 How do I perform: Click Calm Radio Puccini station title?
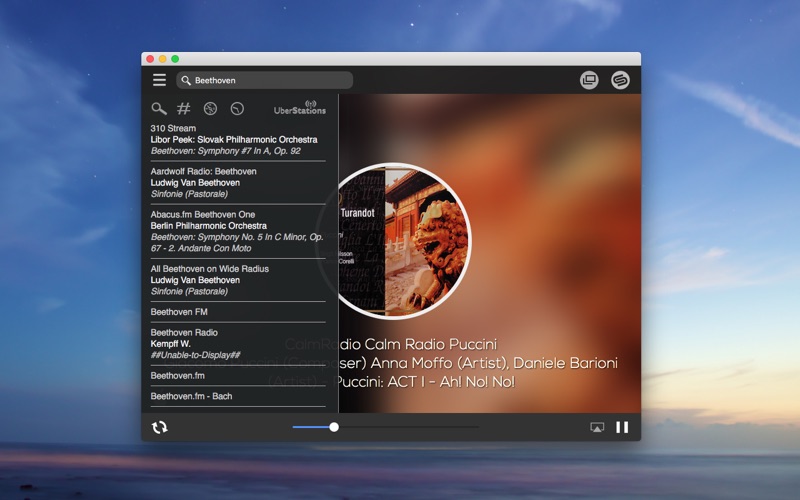coord(390,344)
